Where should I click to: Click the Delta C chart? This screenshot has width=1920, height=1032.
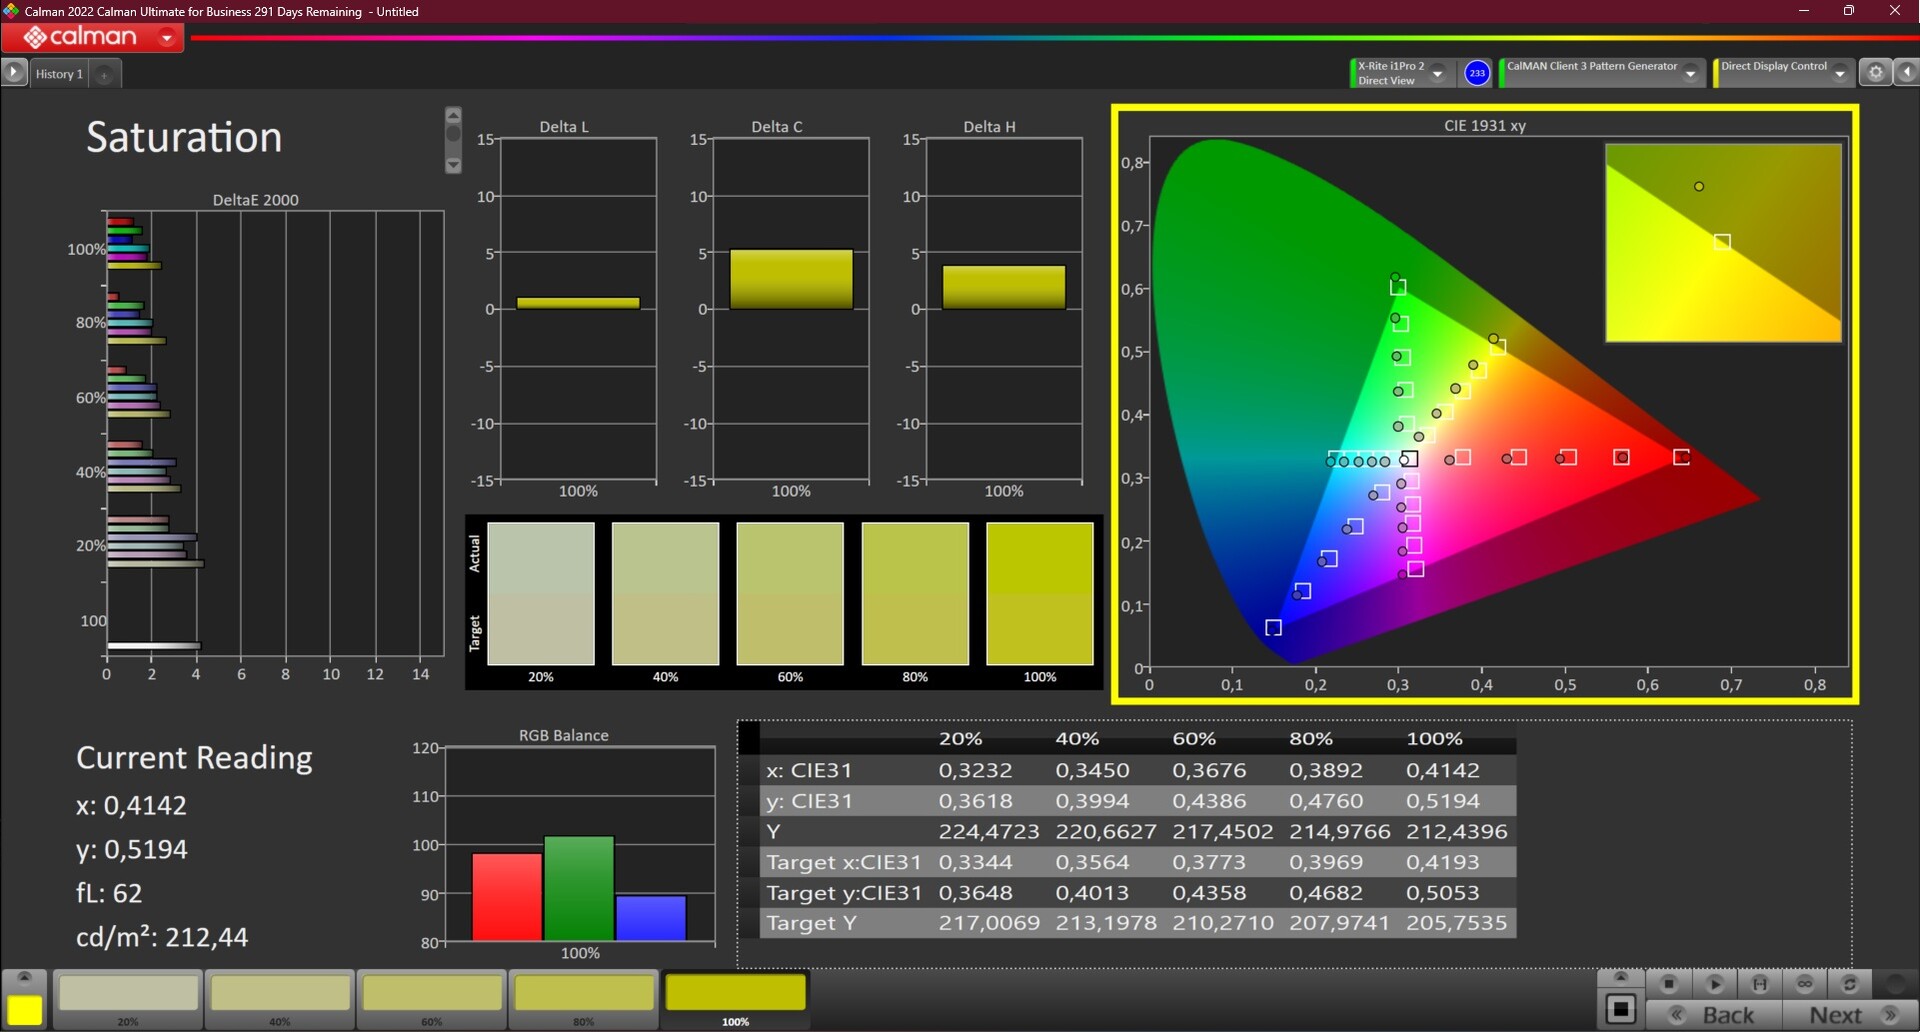791,310
